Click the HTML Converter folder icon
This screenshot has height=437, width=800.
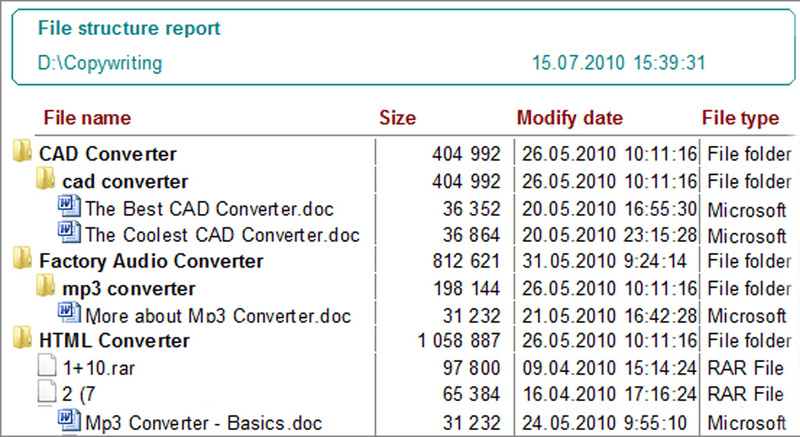pos(22,338)
